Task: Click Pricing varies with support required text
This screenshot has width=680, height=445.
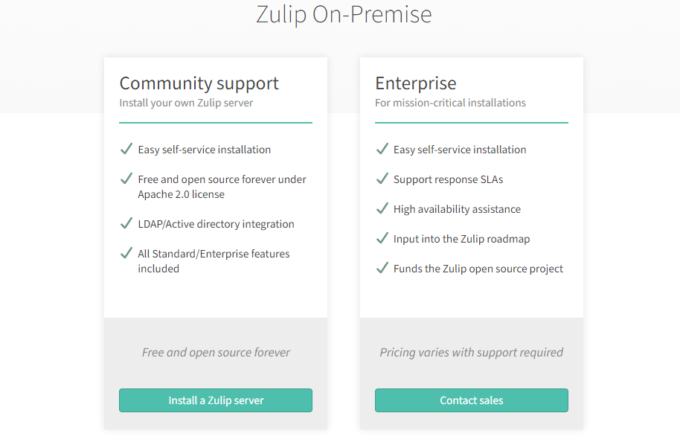Action: pos(471,352)
